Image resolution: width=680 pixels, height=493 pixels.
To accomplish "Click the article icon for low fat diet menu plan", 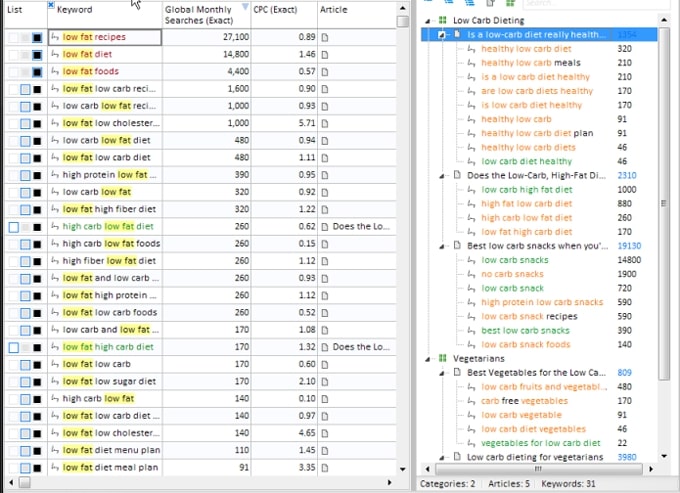I will tap(324, 451).
